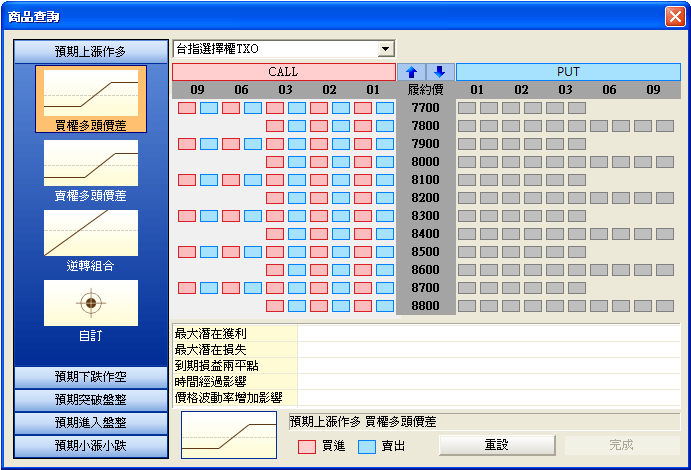Open the 預期進入盤整 section
691x470 pixels.
point(90,423)
